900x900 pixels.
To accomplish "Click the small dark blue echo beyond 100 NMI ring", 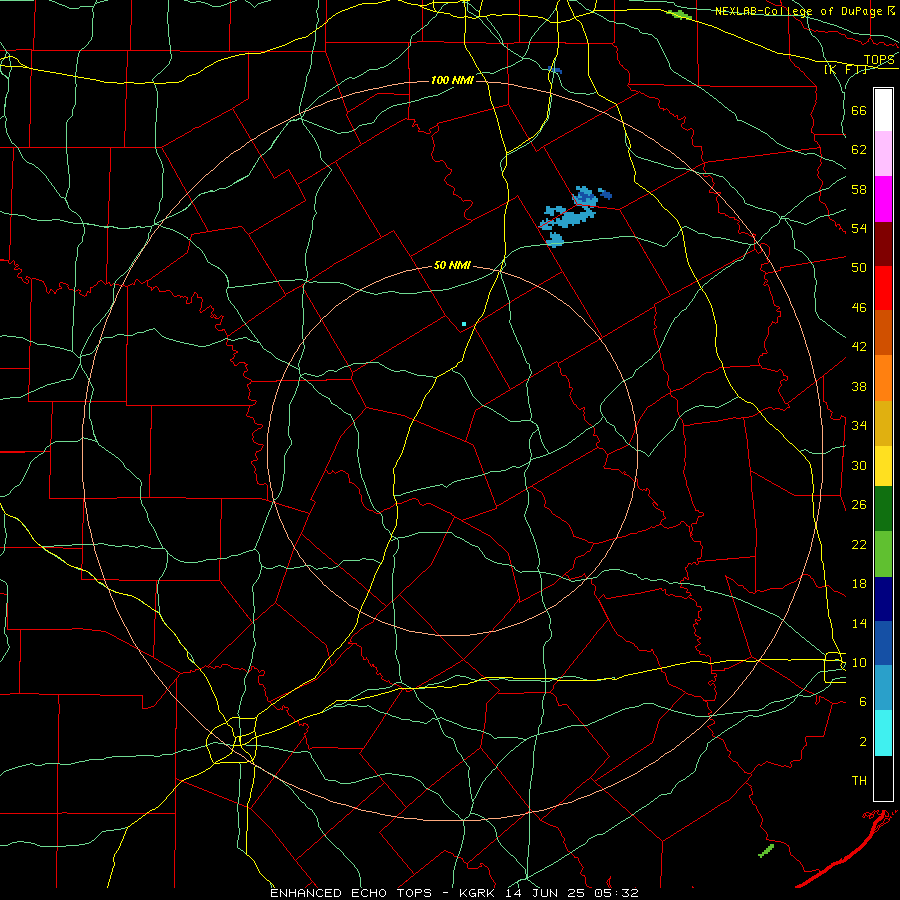I will tap(555, 70).
